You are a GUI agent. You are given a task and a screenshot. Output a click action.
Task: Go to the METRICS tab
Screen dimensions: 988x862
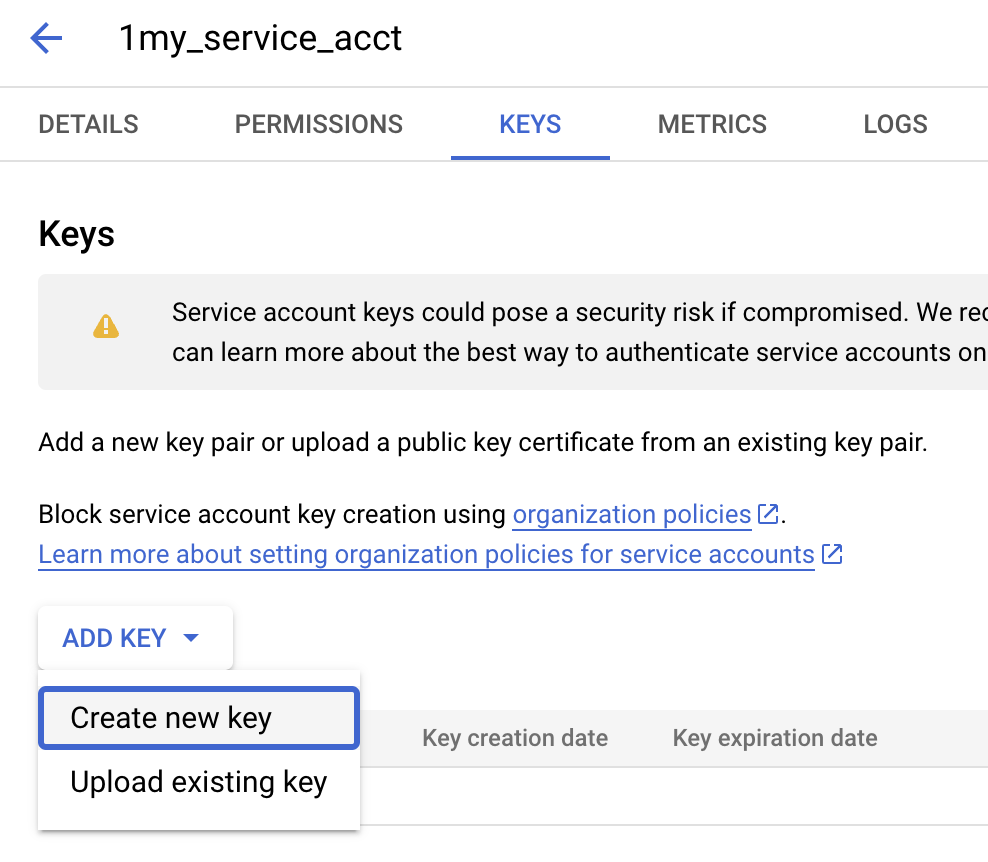(x=712, y=124)
